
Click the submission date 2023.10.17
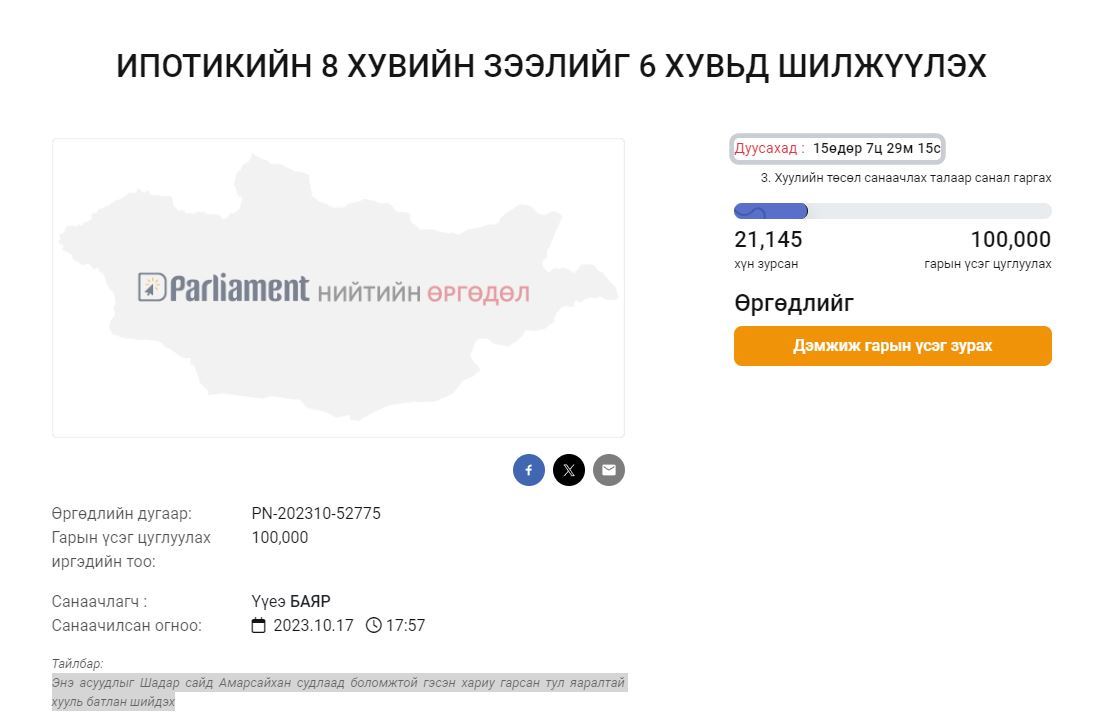click(x=313, y=626)
